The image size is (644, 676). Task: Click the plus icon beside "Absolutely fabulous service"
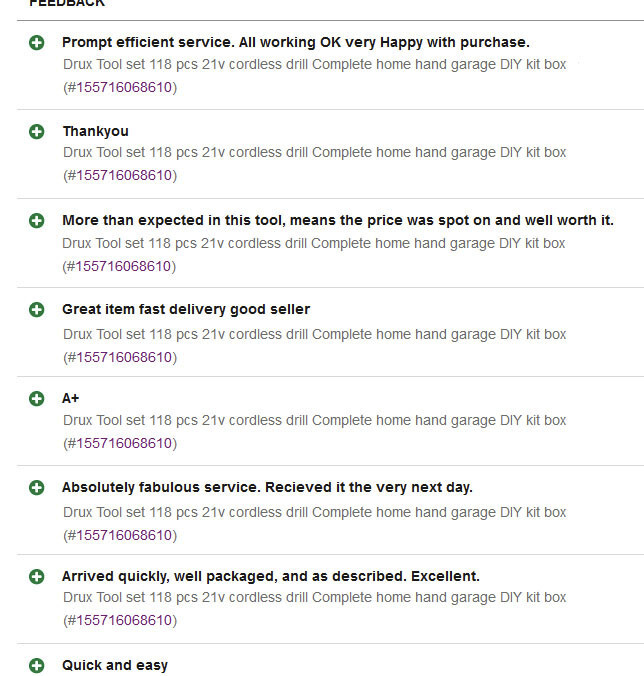tap(37, 488)
